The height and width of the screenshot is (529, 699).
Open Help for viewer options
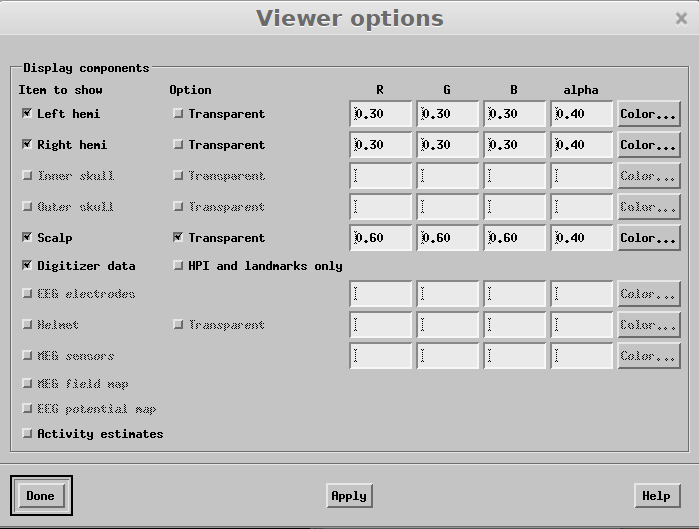pos(656,496)
